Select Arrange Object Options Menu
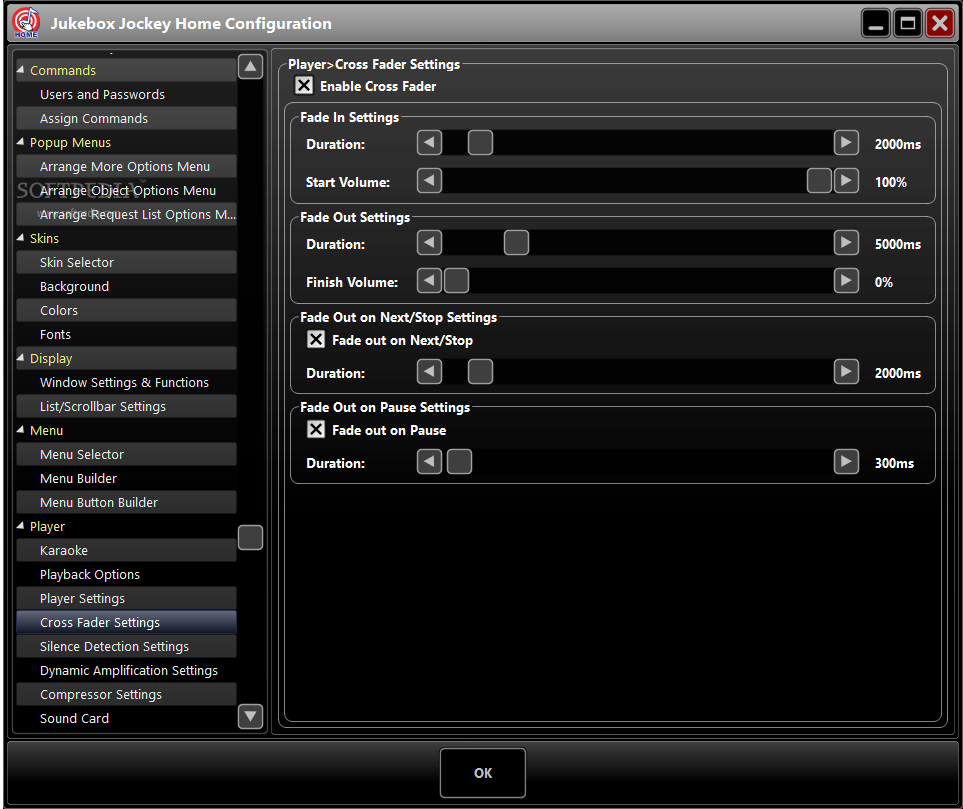This screenshot has height=809, width=963. tap(127, 190)
